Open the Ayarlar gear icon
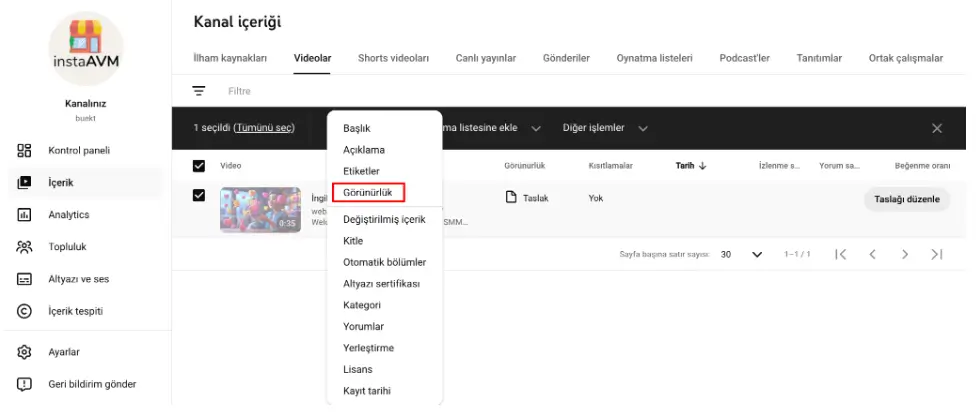This screenshot has height=420, width=976. [24, 352]
